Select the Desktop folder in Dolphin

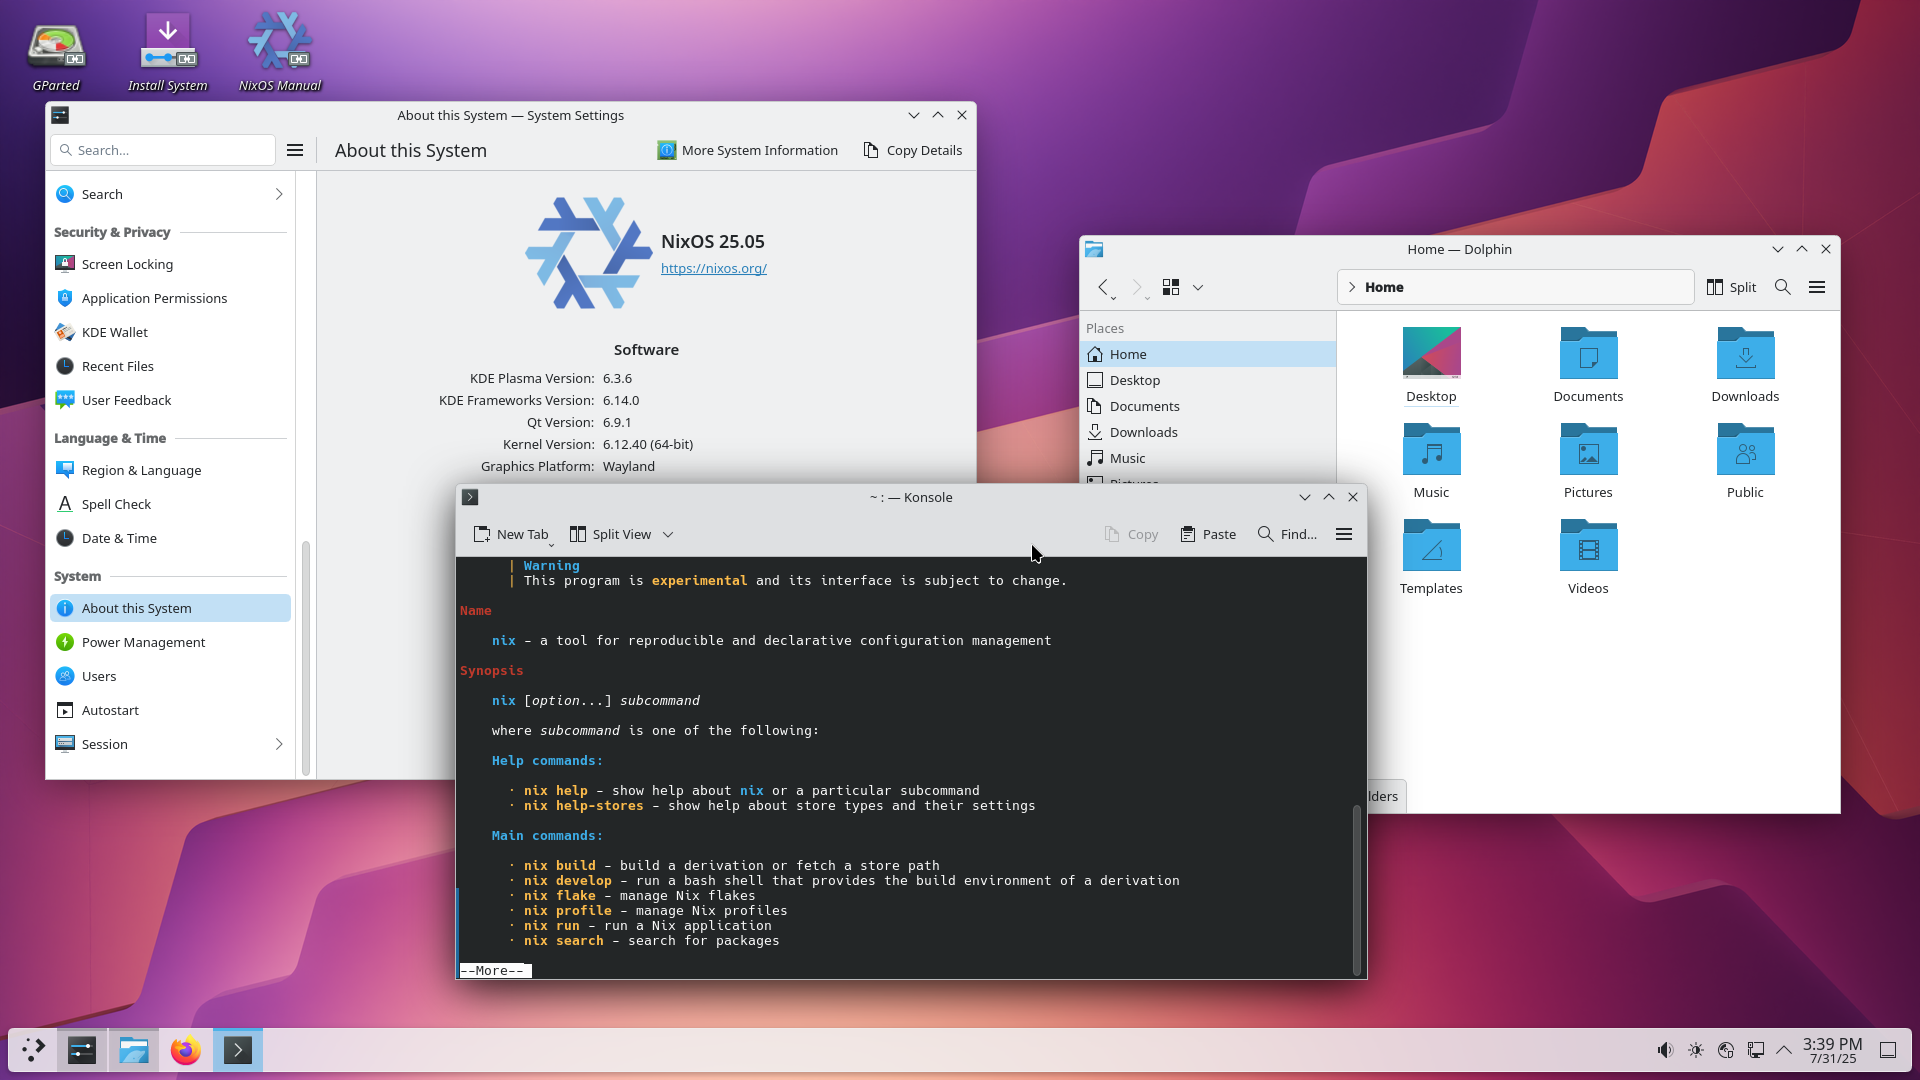[1431, 365]
